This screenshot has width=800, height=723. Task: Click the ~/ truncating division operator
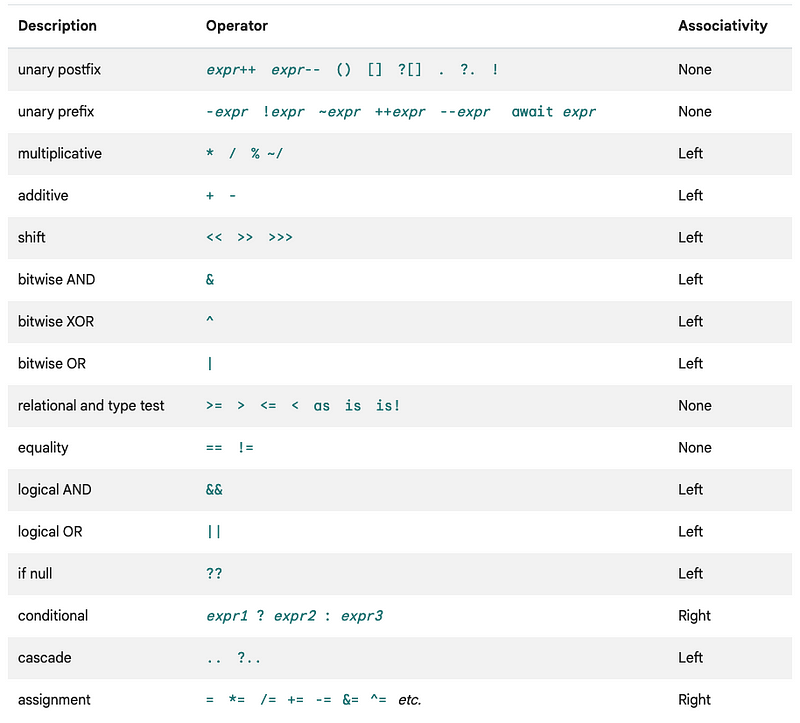(275, 153)
